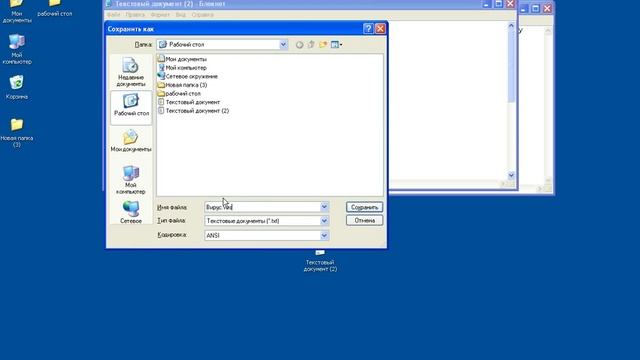
Task: Select Мои документы in the file list
Action: click(182, 59)
